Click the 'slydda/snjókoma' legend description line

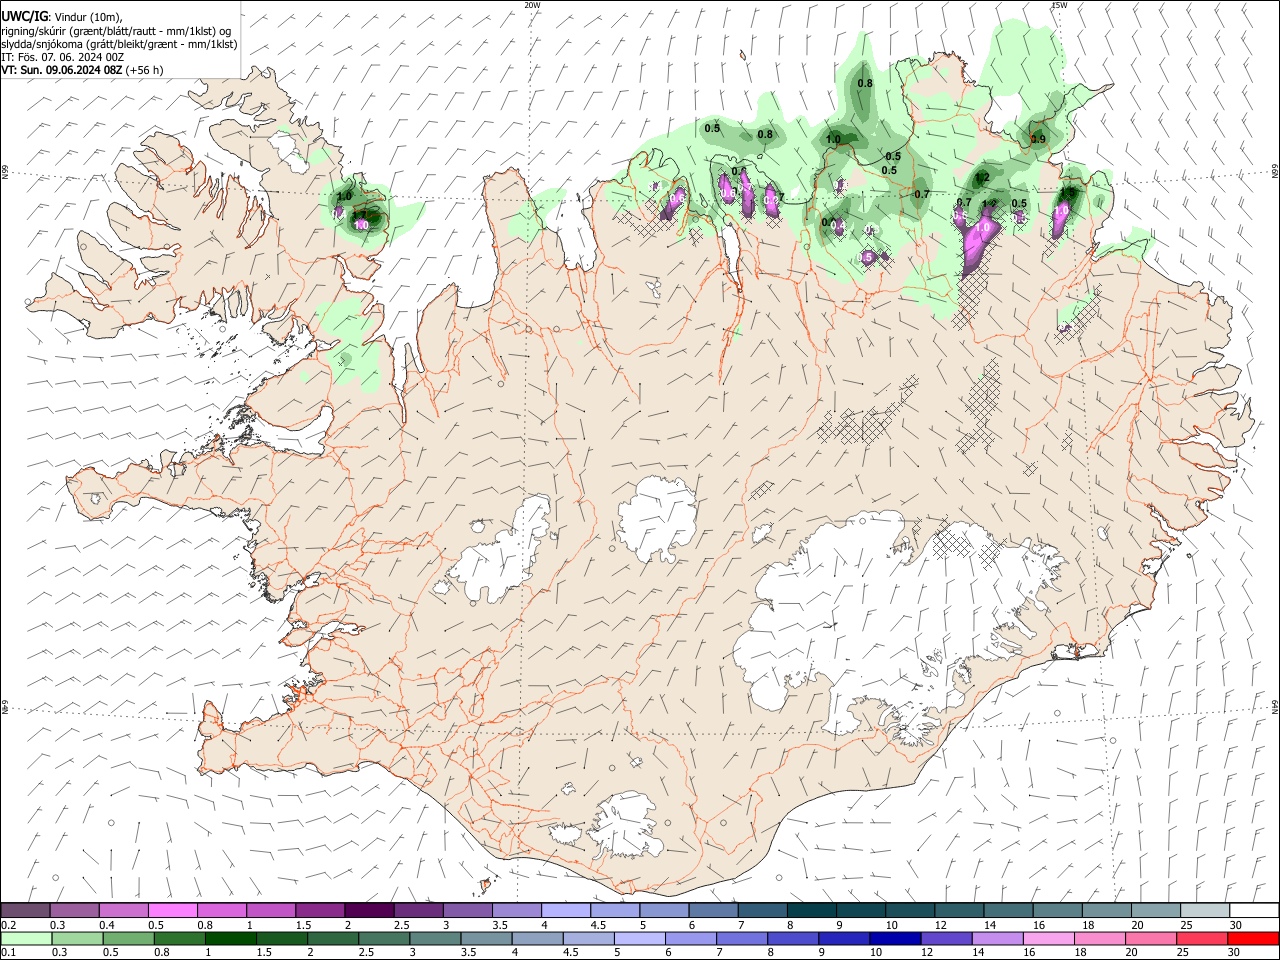[119, 44]
